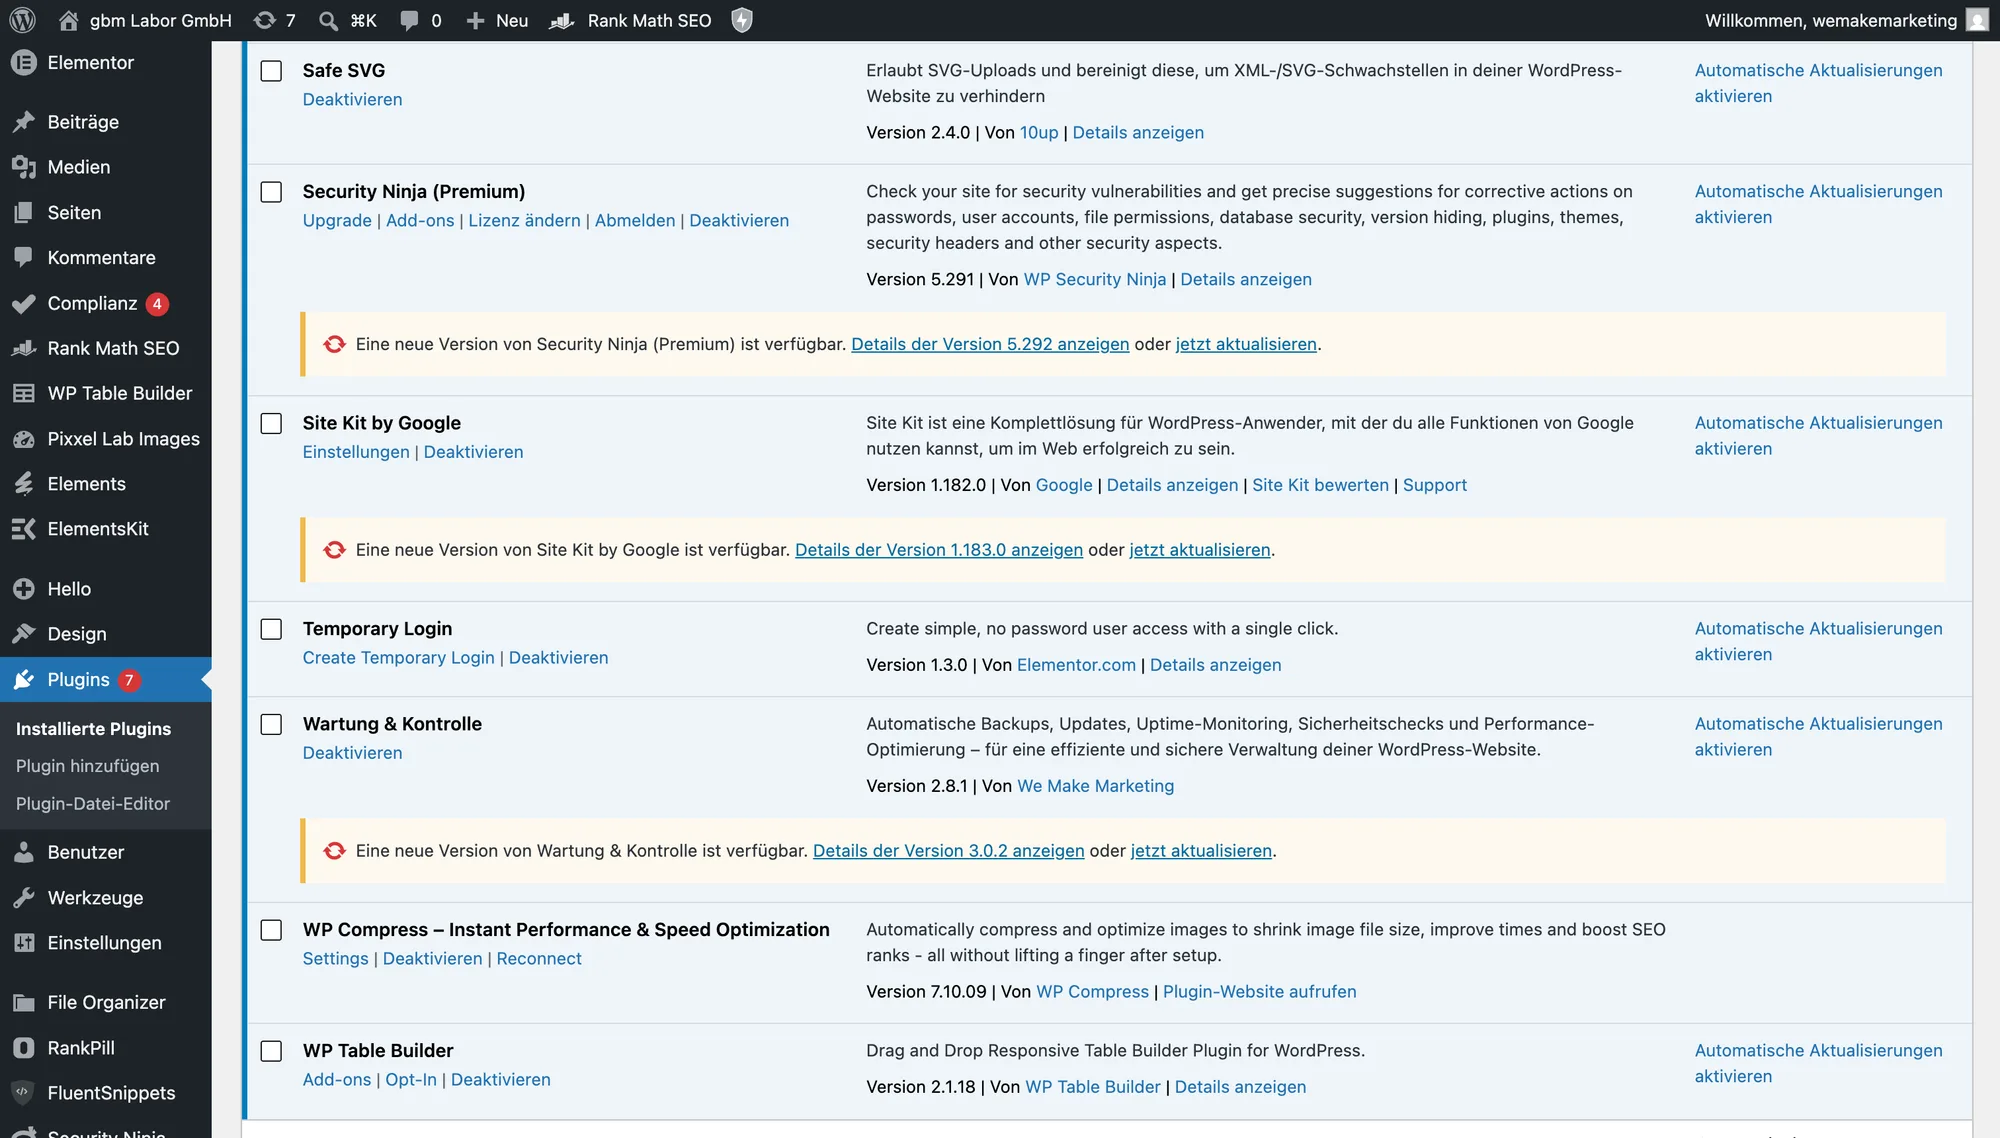Deactivate the Safe SVG plugin
This screenshot has height=1138, width=2000.
click(x=352, y=99)
